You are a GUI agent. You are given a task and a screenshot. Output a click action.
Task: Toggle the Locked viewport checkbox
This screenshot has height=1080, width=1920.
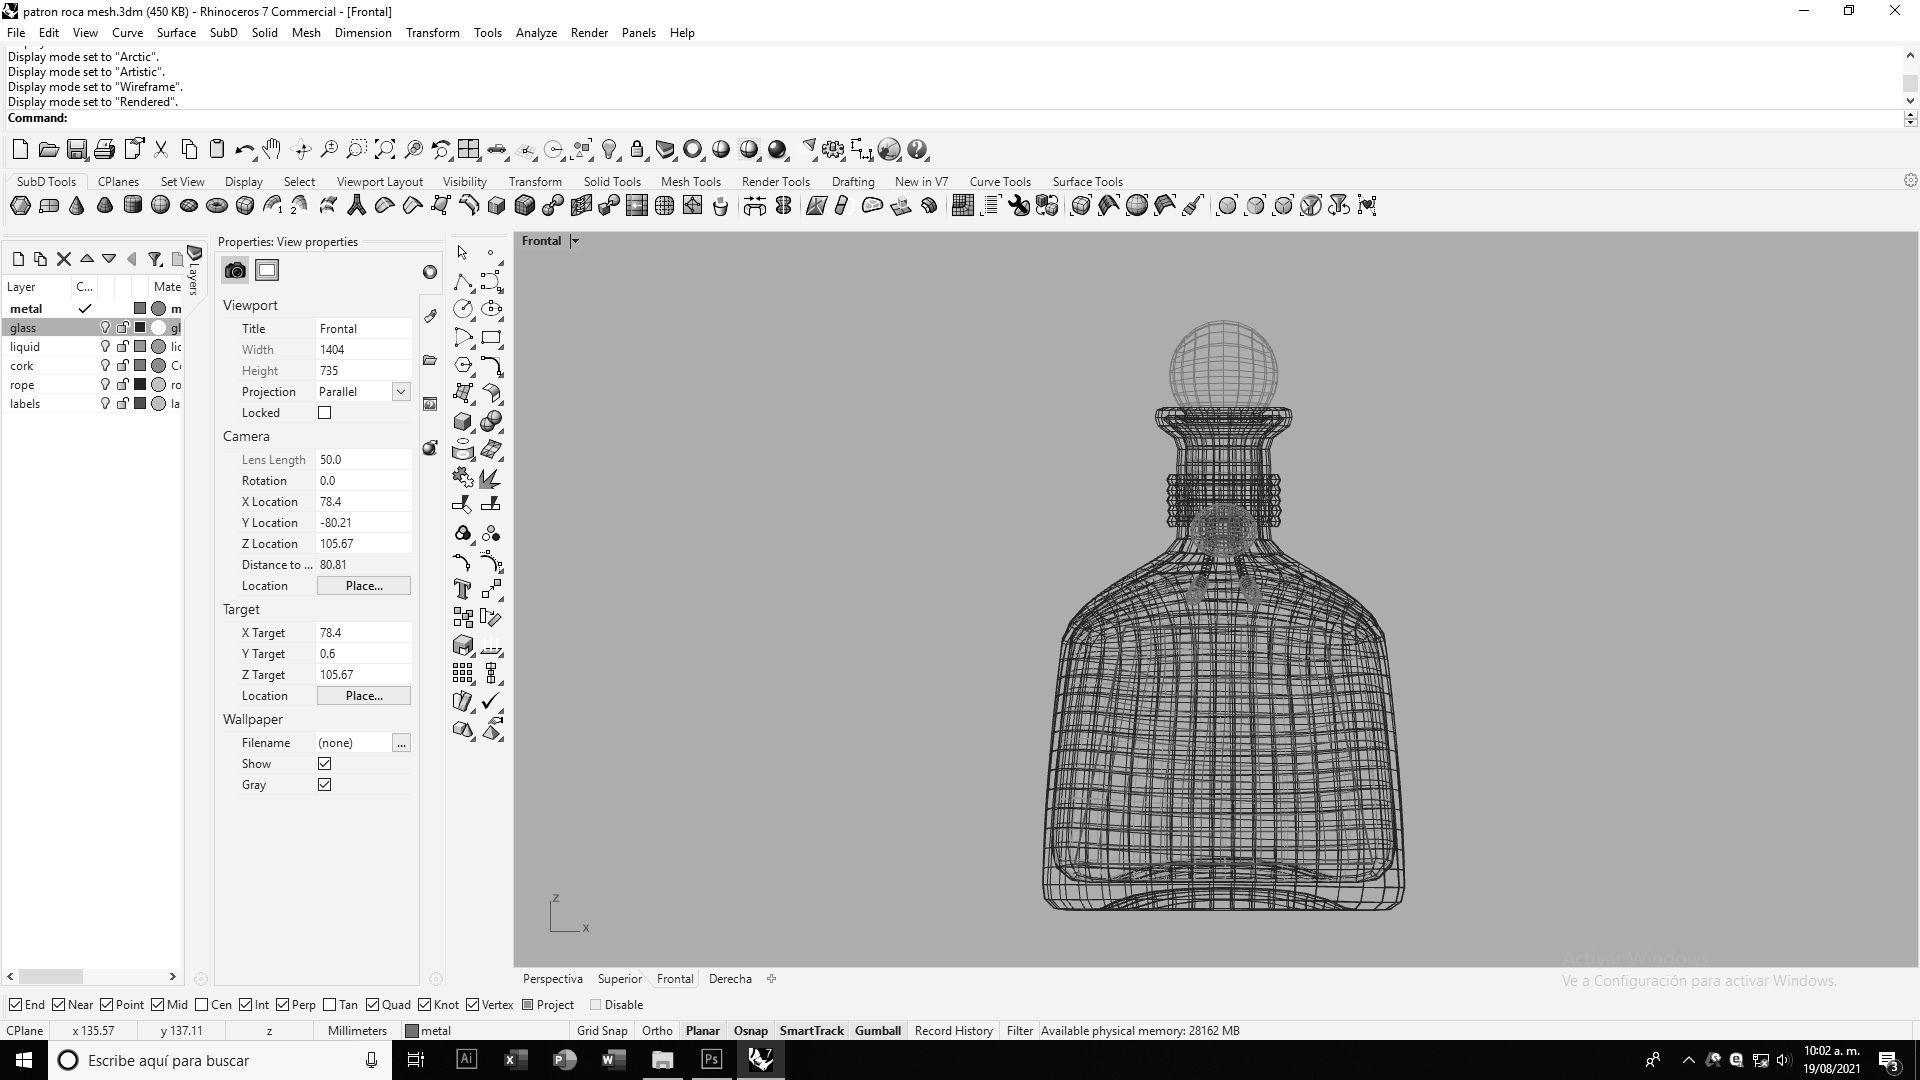pos(324,413)
